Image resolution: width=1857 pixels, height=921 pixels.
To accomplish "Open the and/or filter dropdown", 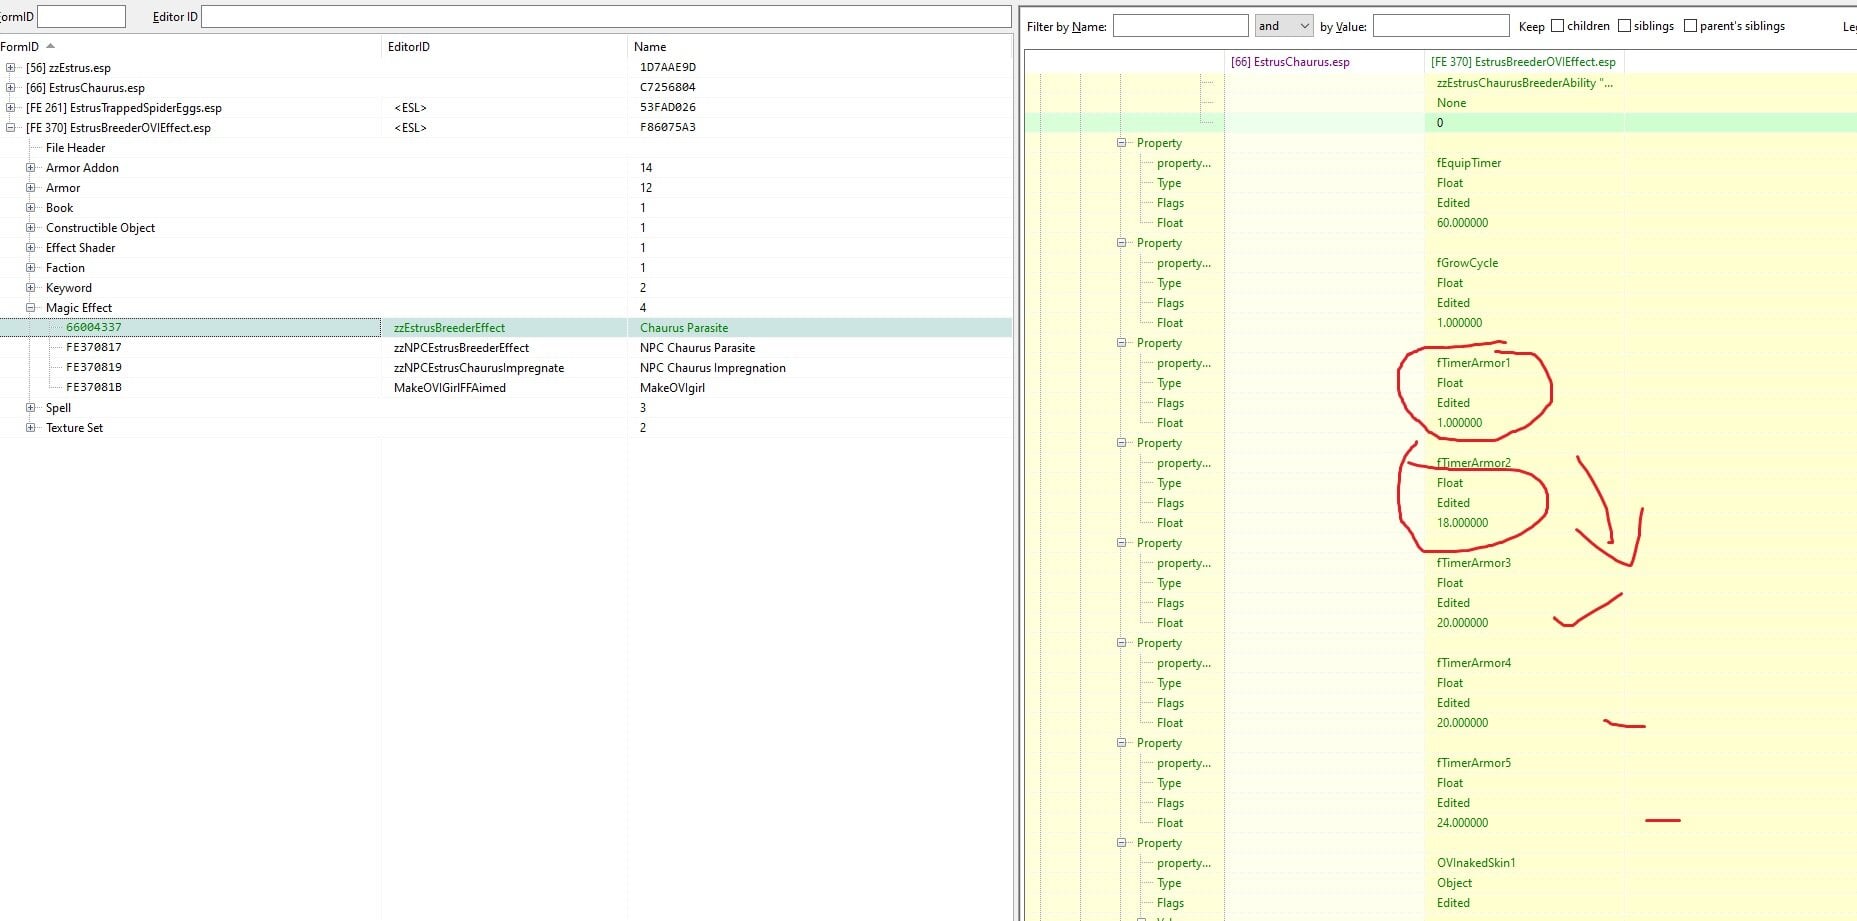I will point(1284,26).
